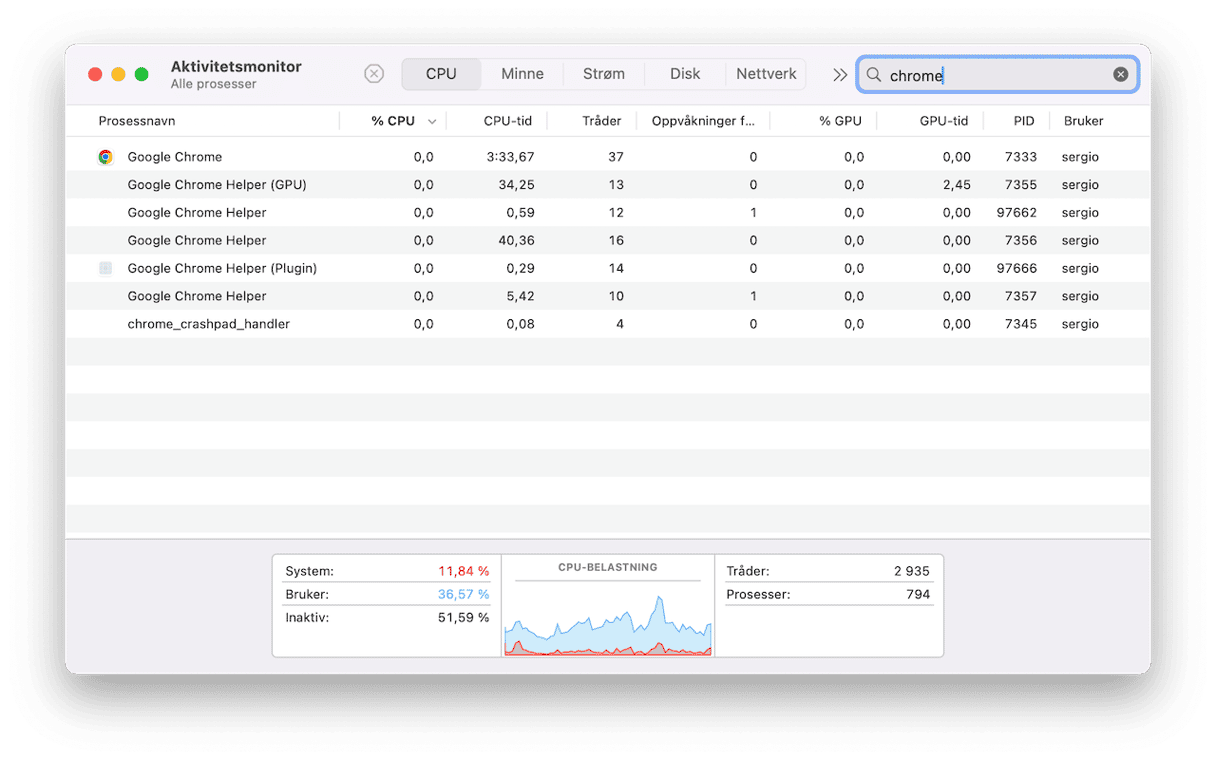This screenshot has height=760, width=1216.
Task: Sort by Bruker column header
Action: click(x=1084, y=121)
